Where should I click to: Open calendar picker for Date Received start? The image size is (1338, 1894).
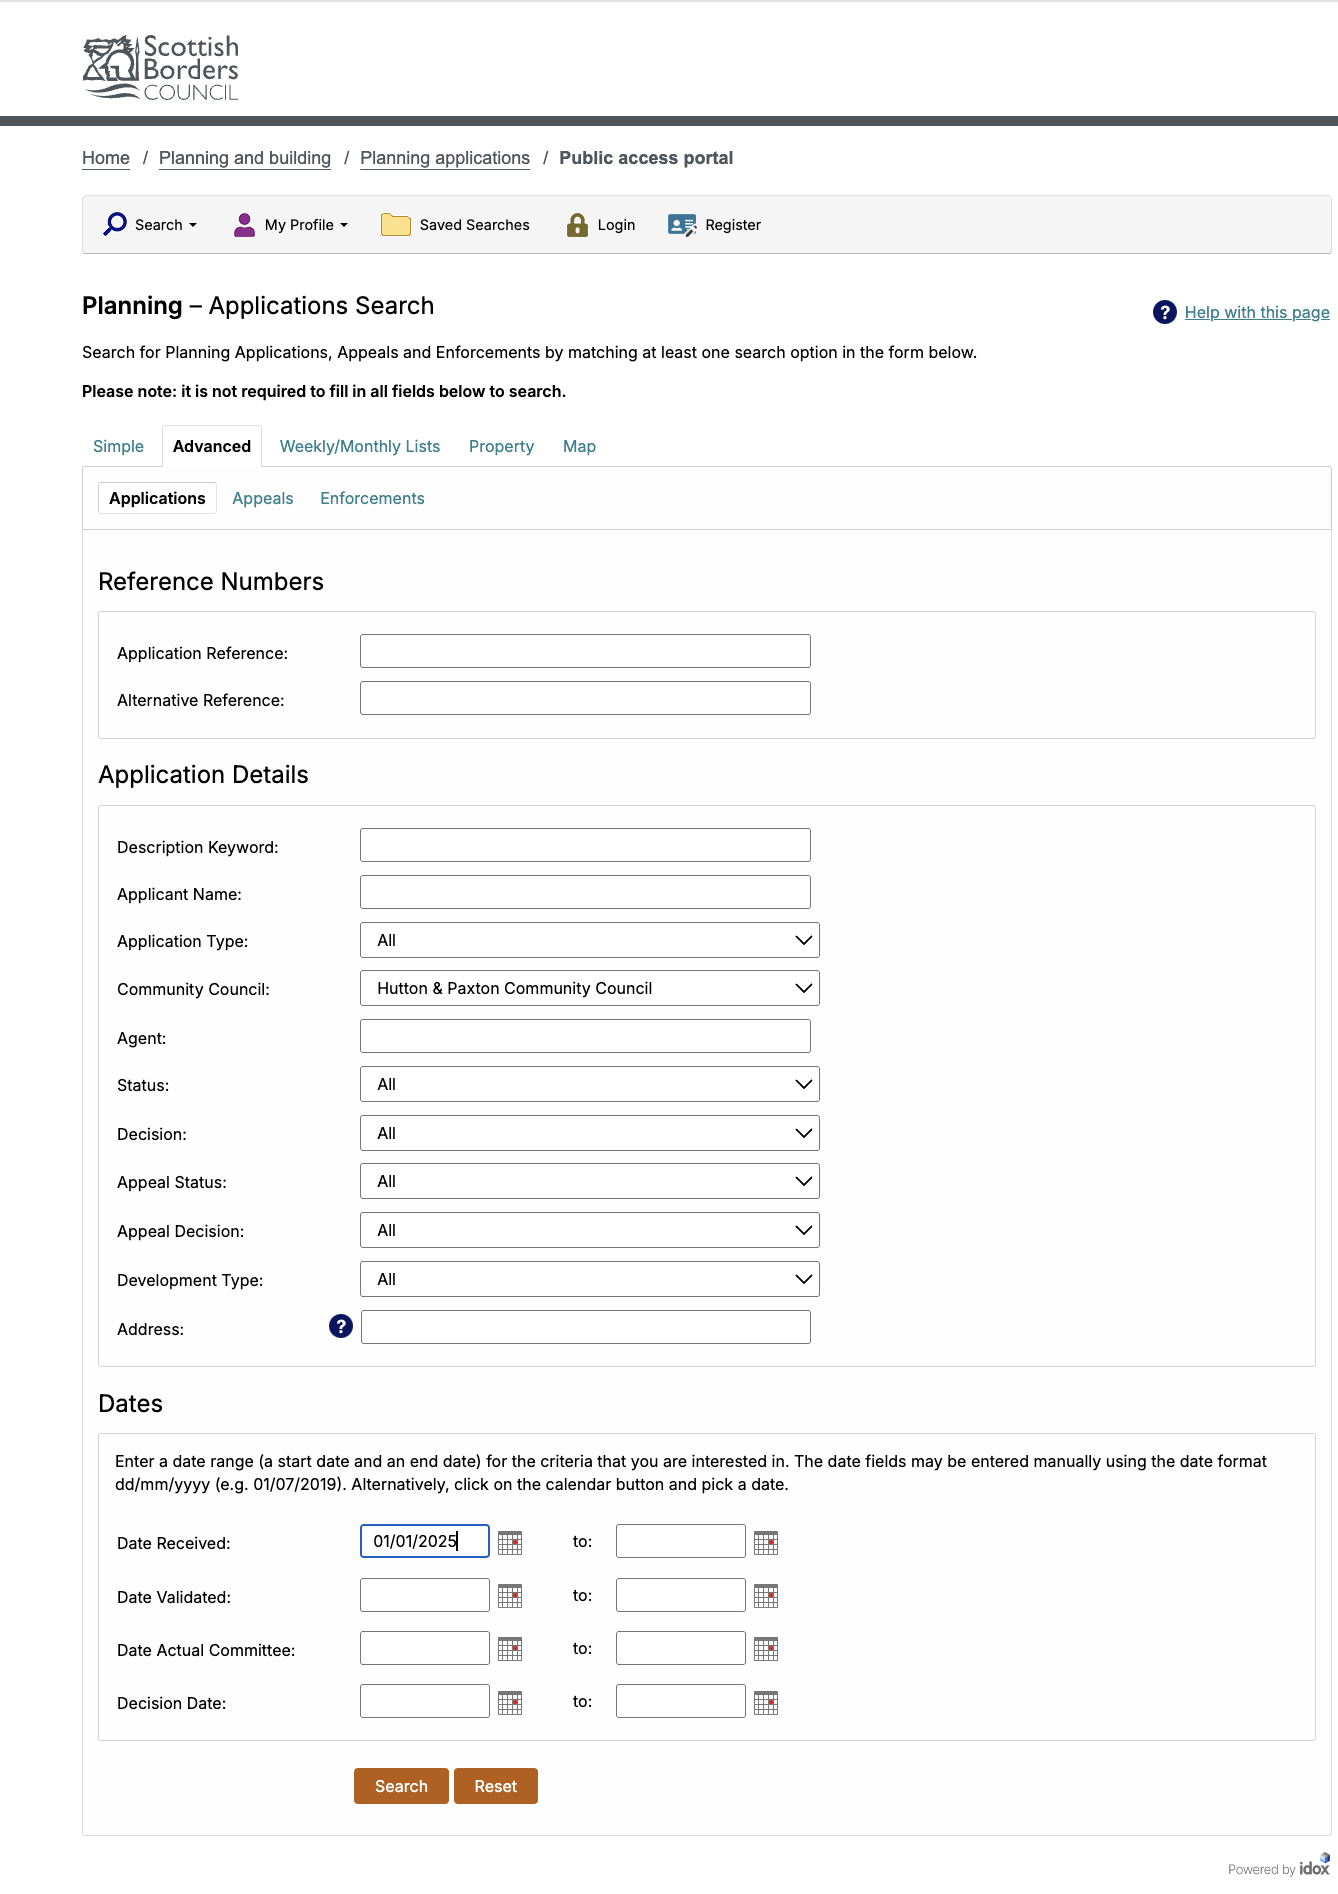pyautogui.click(x=510, y=1543)
